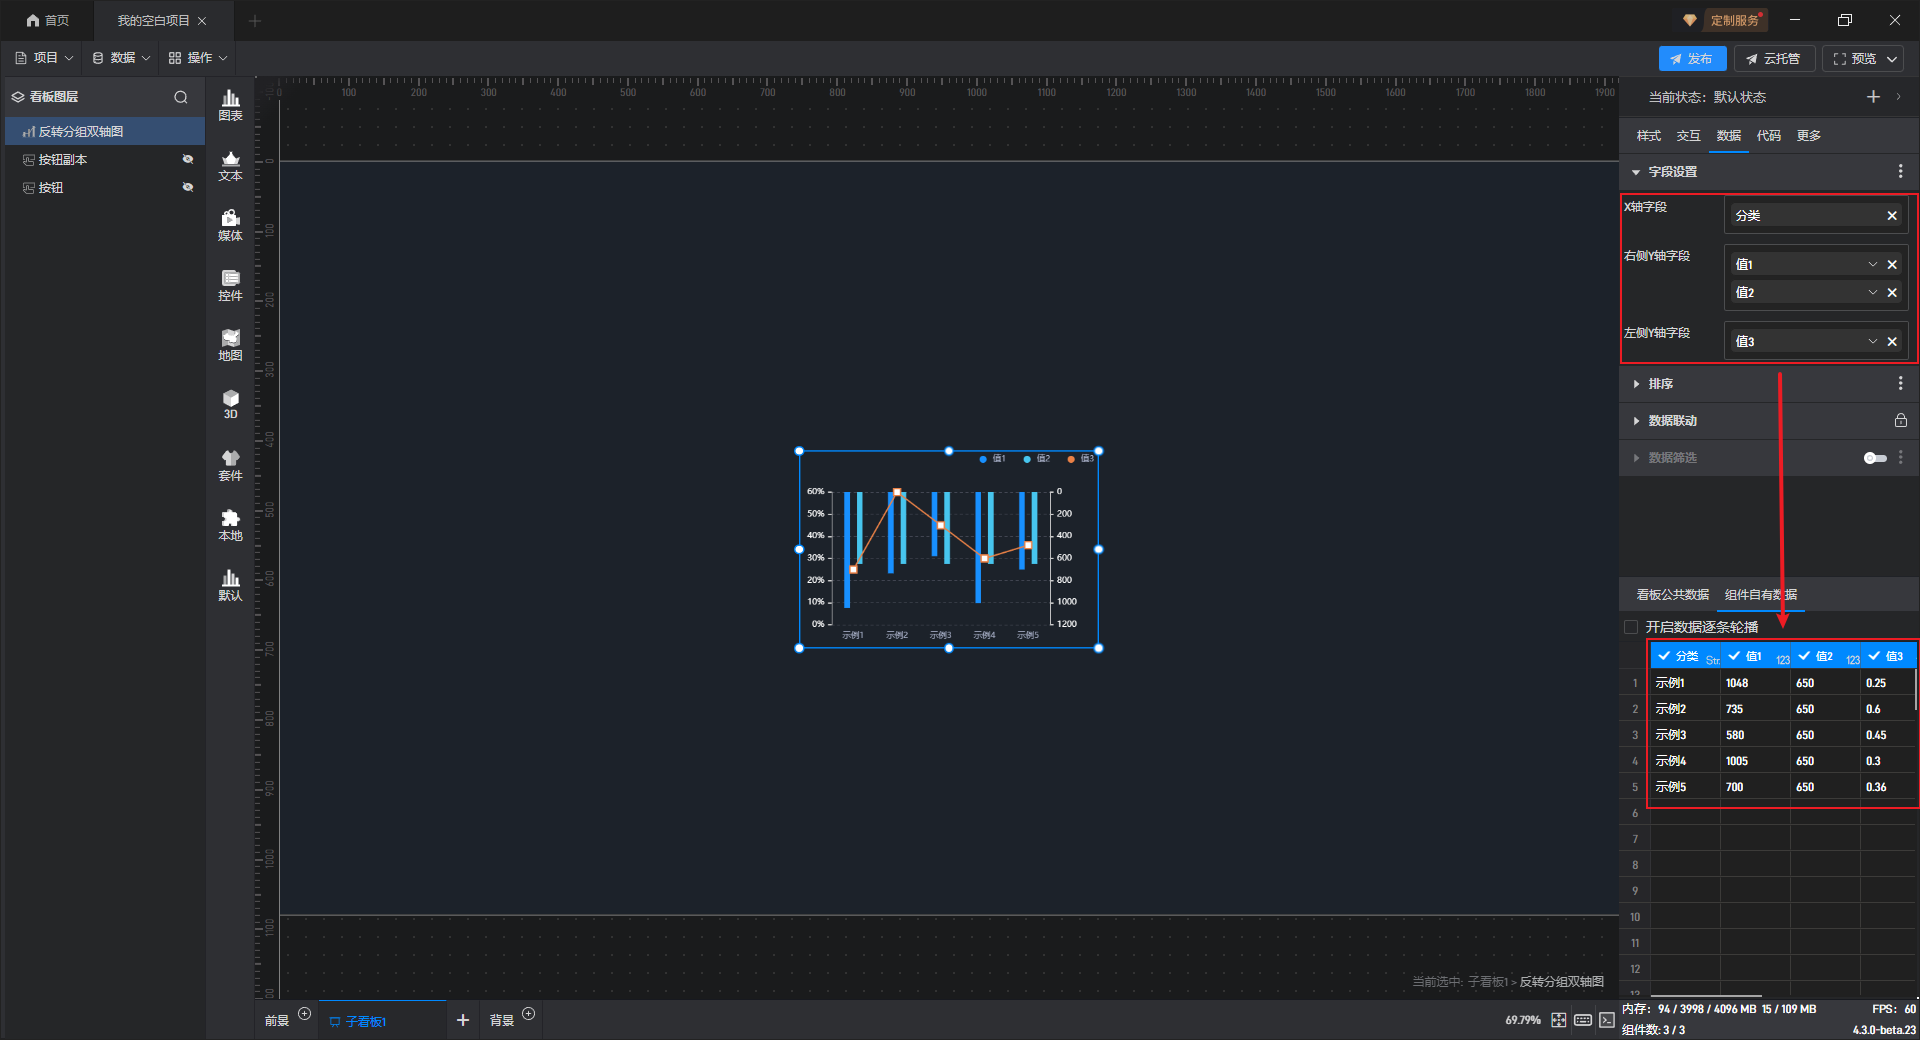1920x1040 pixels.
Task: Select the 按钮 layer row
Action: (x=105, y=188)
